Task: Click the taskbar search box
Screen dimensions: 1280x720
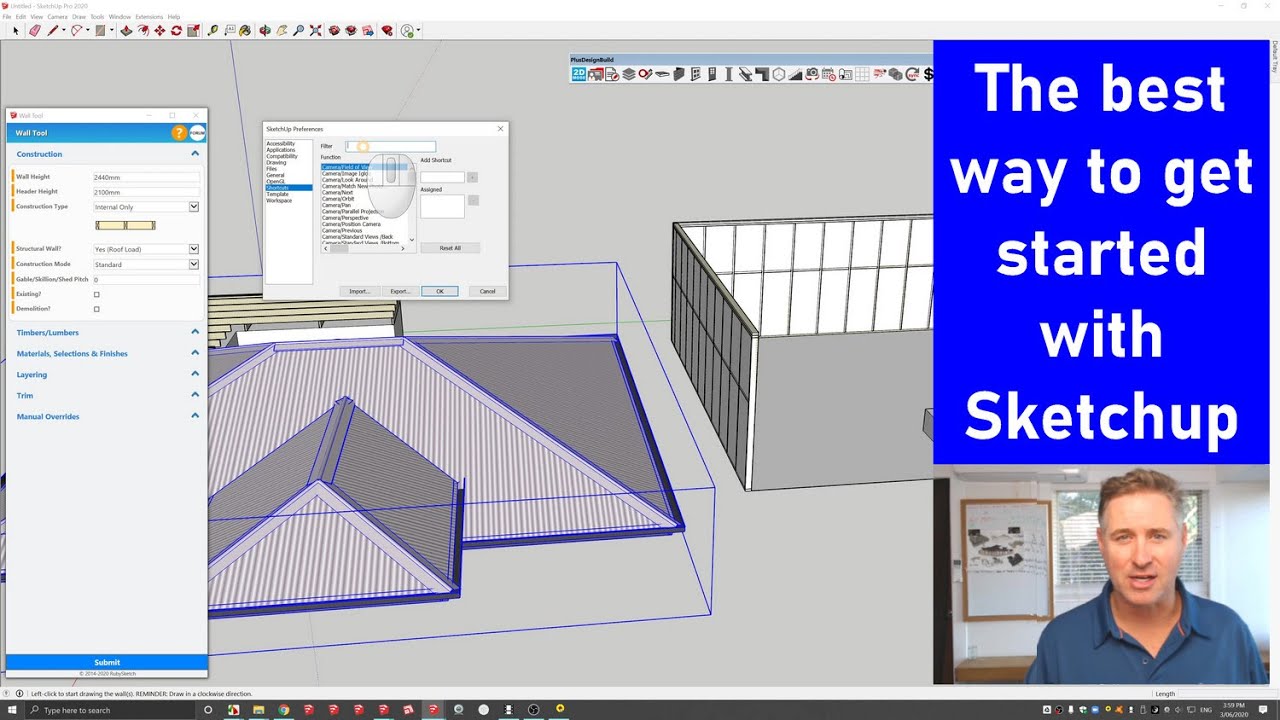Action: point(110,710)
